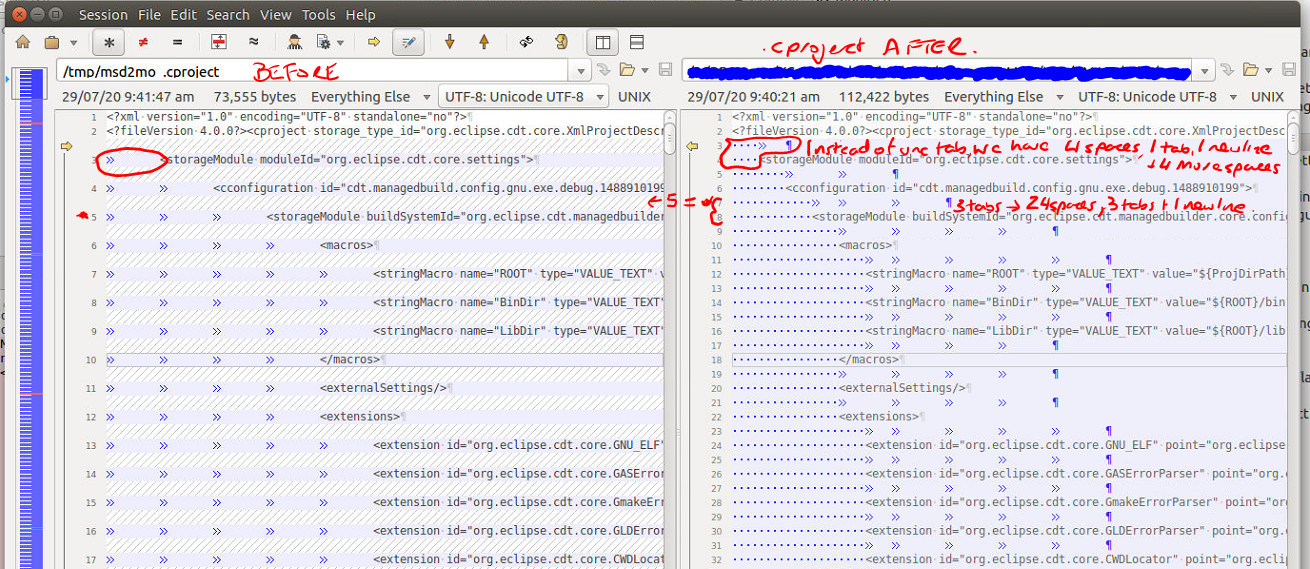Viewport: 1310px width, 569px height.
Task: Click left pane UNIX line ending label
Action: (x=634, y=97)
